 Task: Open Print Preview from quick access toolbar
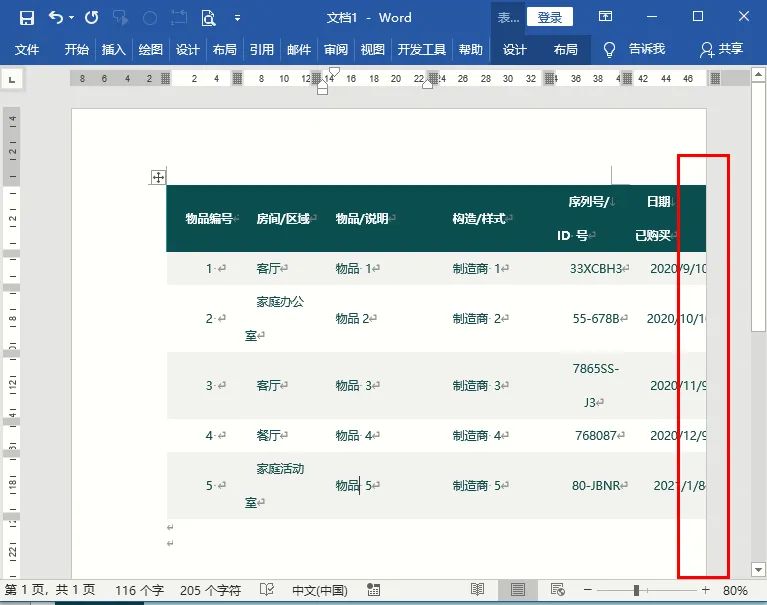208,18
